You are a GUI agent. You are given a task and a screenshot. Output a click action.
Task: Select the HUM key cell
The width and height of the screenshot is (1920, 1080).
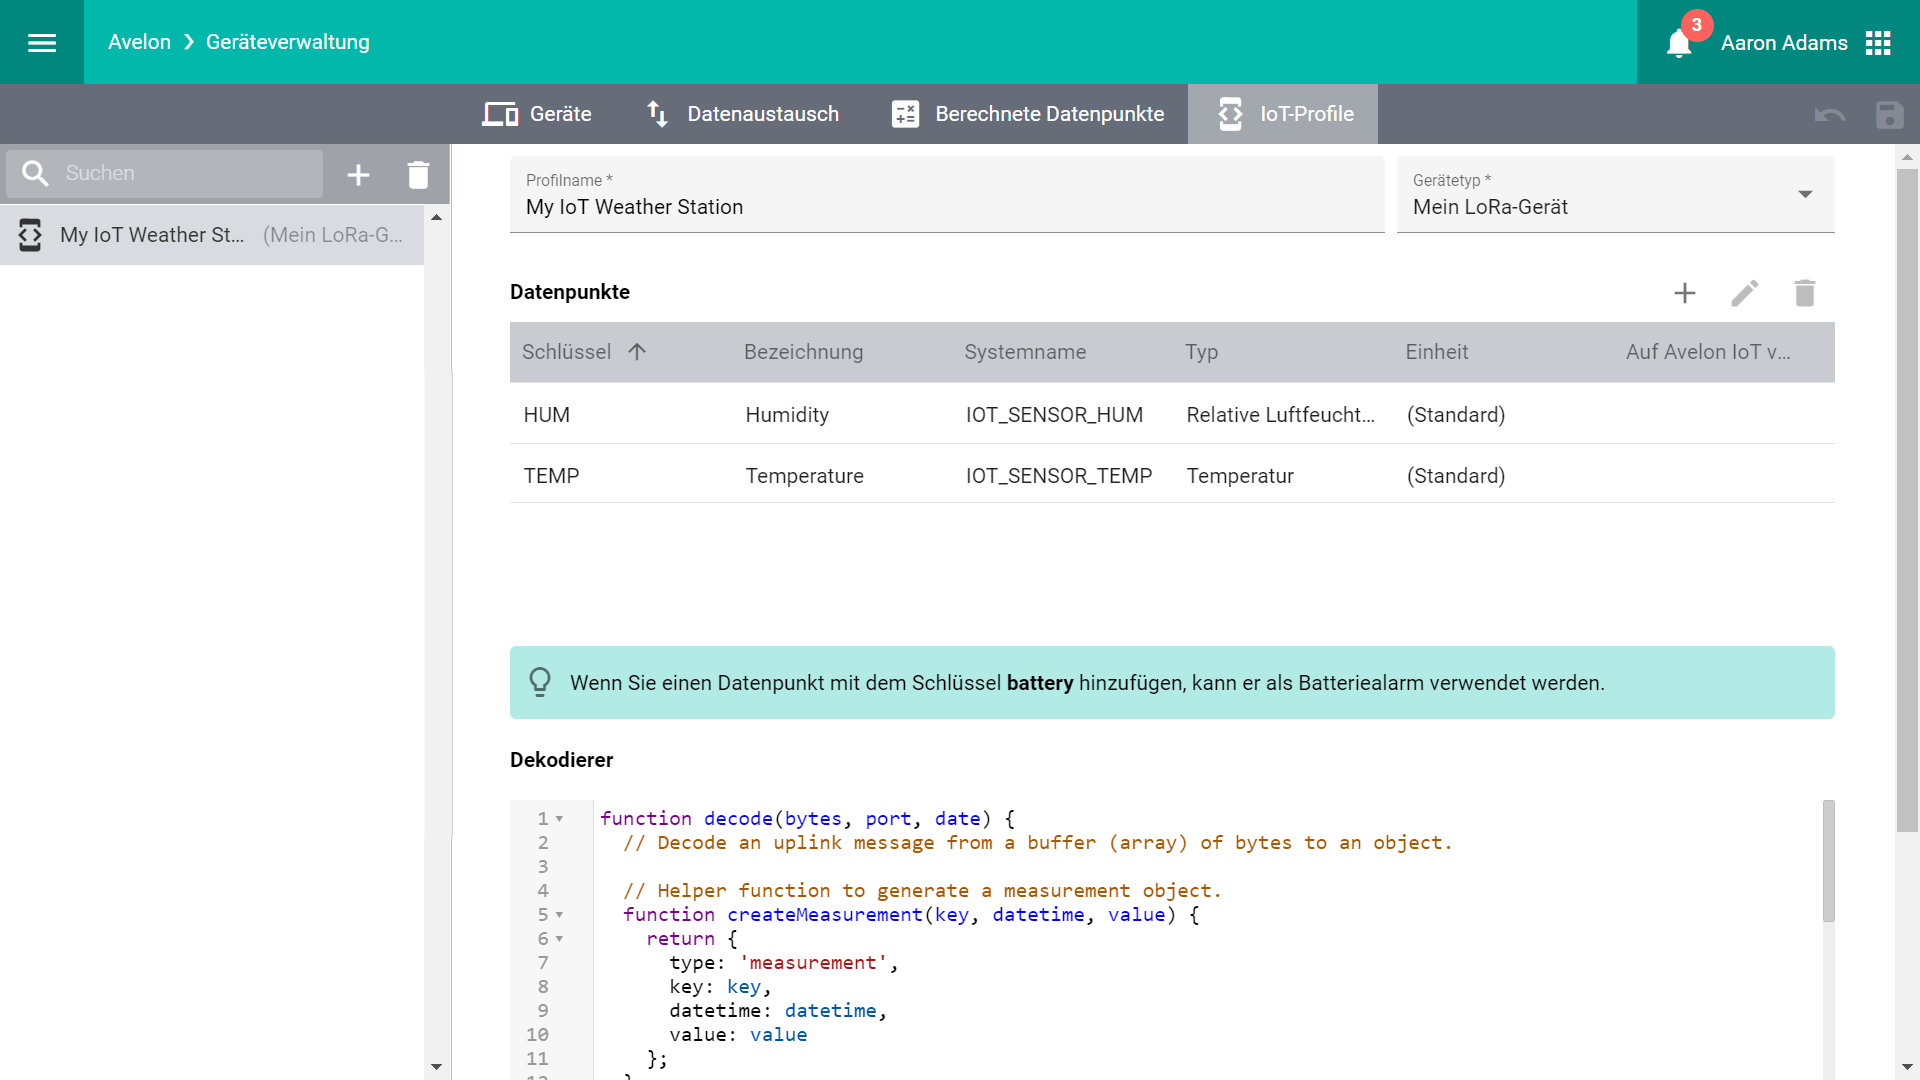(x=546, y=415)
